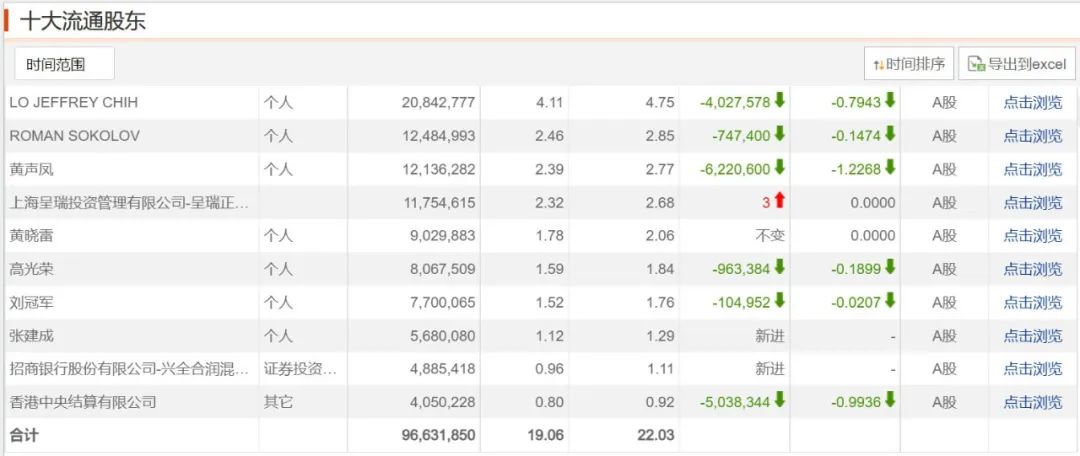This screenshot has height=456, width=1080.
Task: Select the 上海呈瑞投资管理有限公司 shareholder name
Action: pyautogui.click(x=128, y=203)
